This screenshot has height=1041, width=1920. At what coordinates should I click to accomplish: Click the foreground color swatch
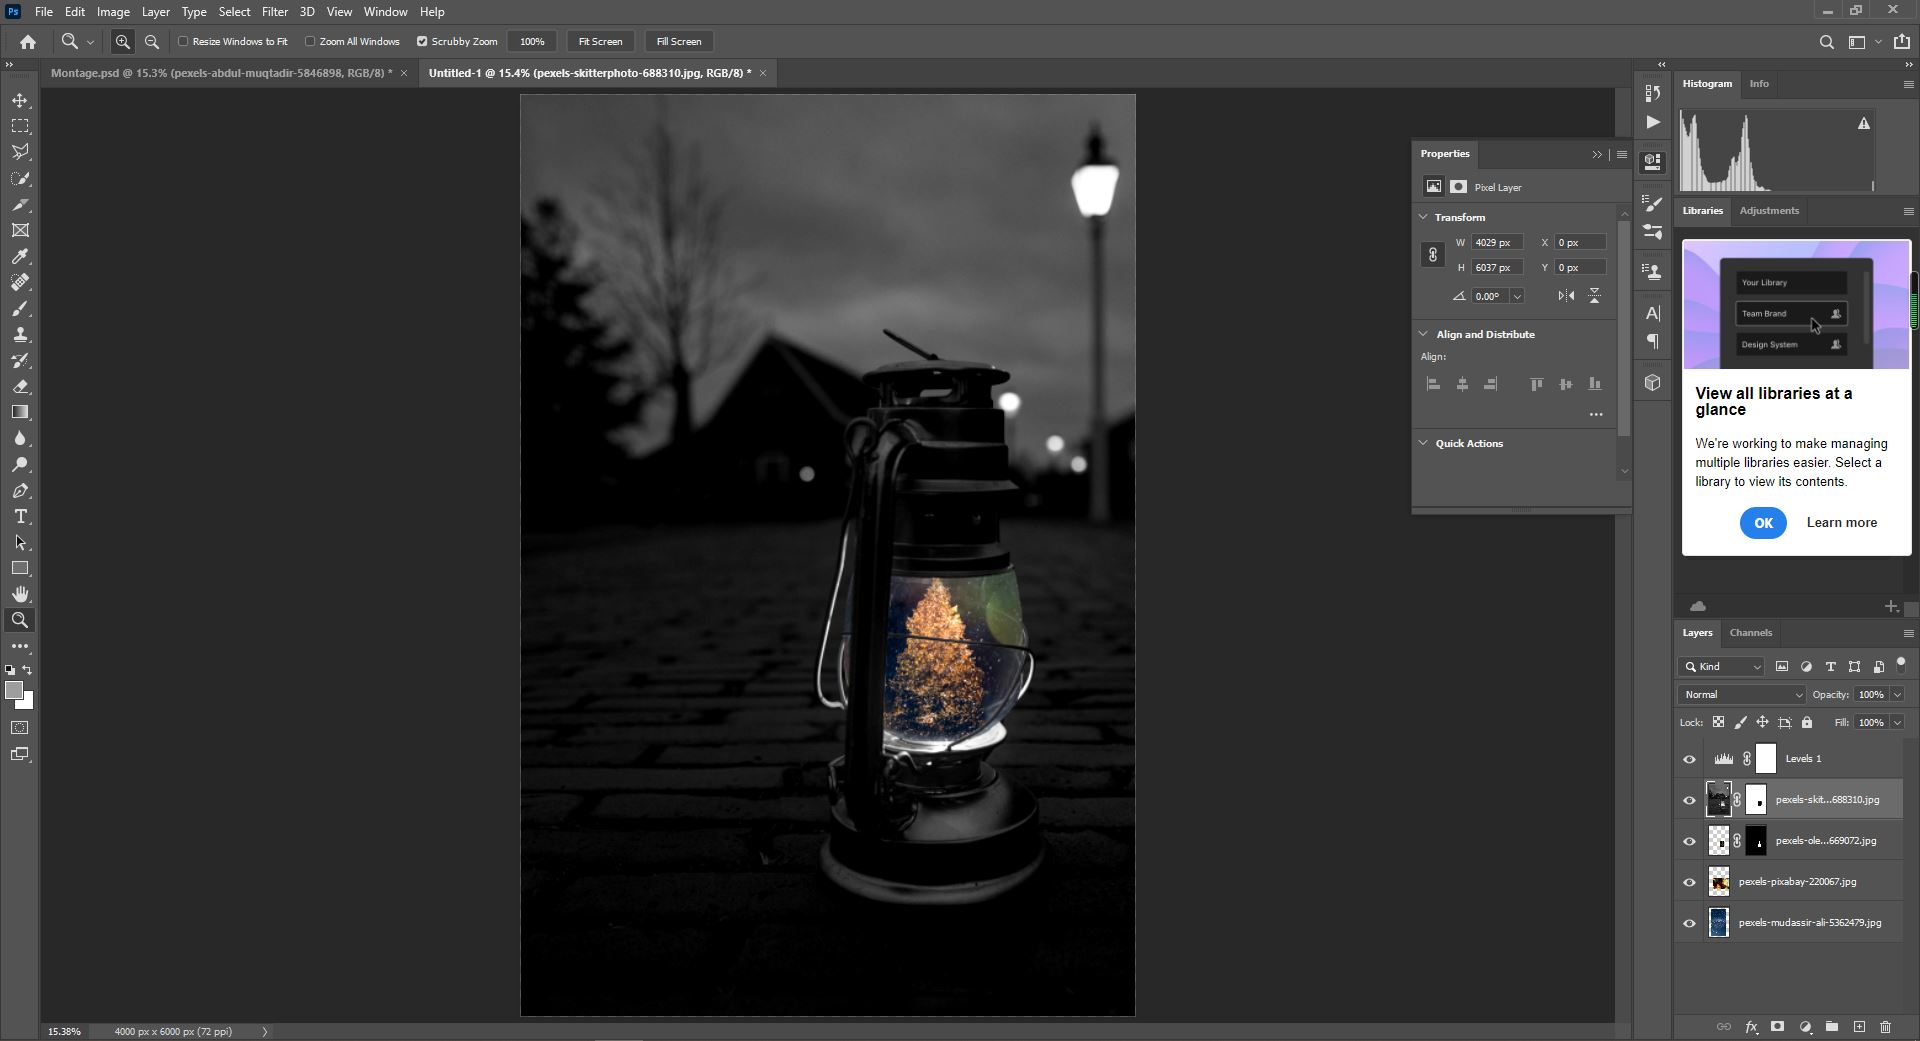[x=13, y=691]
